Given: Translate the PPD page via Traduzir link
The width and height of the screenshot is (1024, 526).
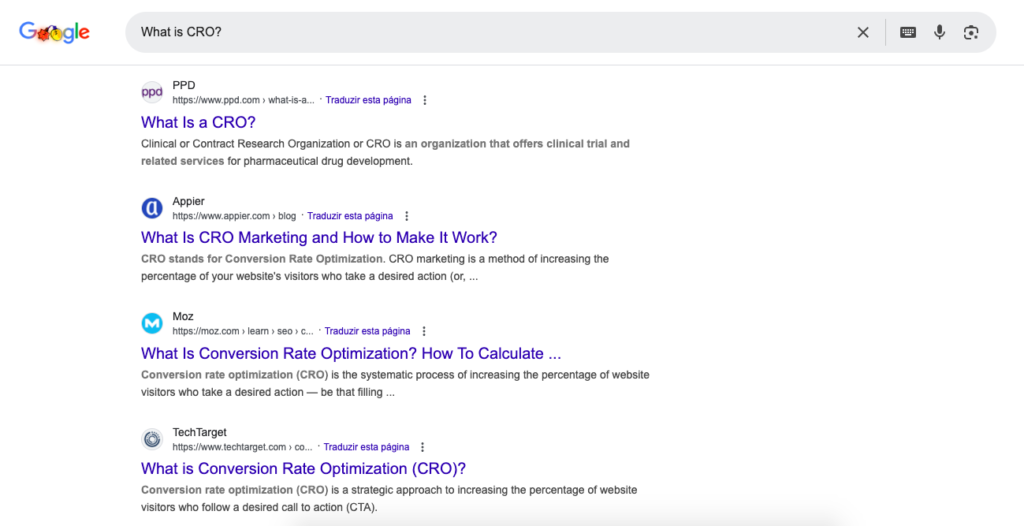Looking at the screenshot, I should click(x=368, y=100).
